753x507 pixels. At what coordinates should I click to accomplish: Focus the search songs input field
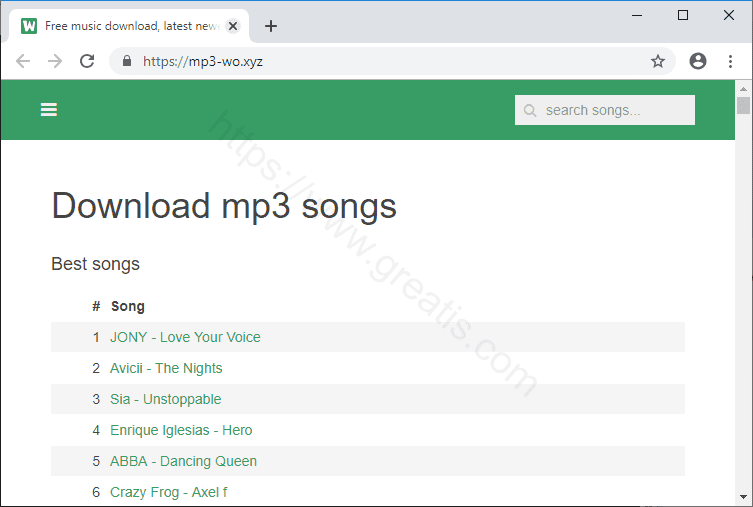coord(605,110)
